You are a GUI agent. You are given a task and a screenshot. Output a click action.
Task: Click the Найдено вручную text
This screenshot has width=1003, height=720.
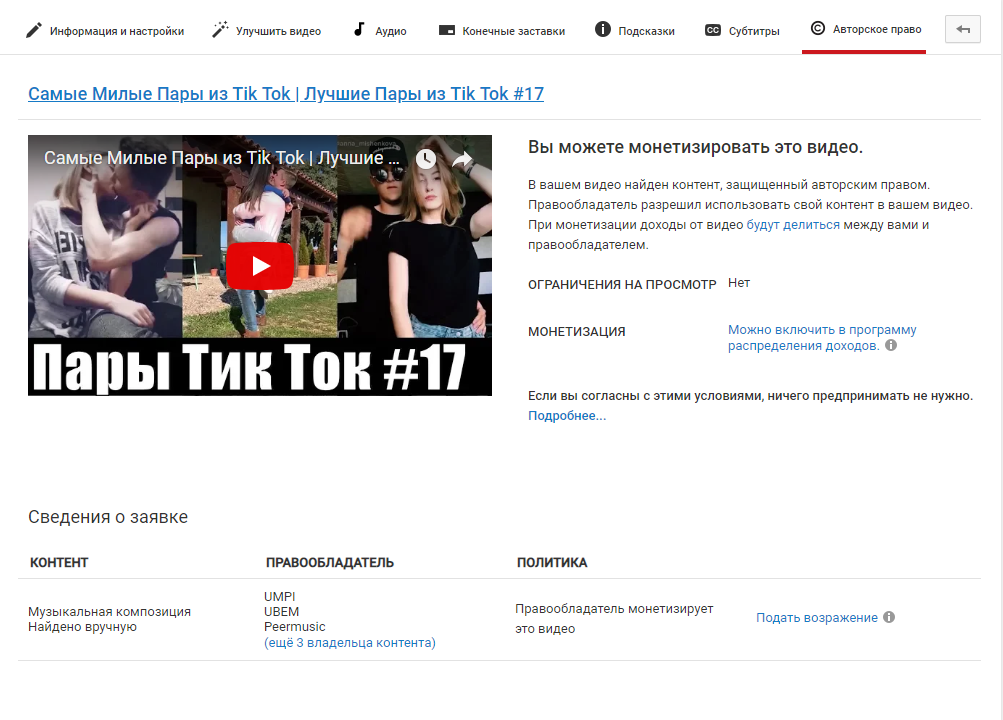coord(83,627)
